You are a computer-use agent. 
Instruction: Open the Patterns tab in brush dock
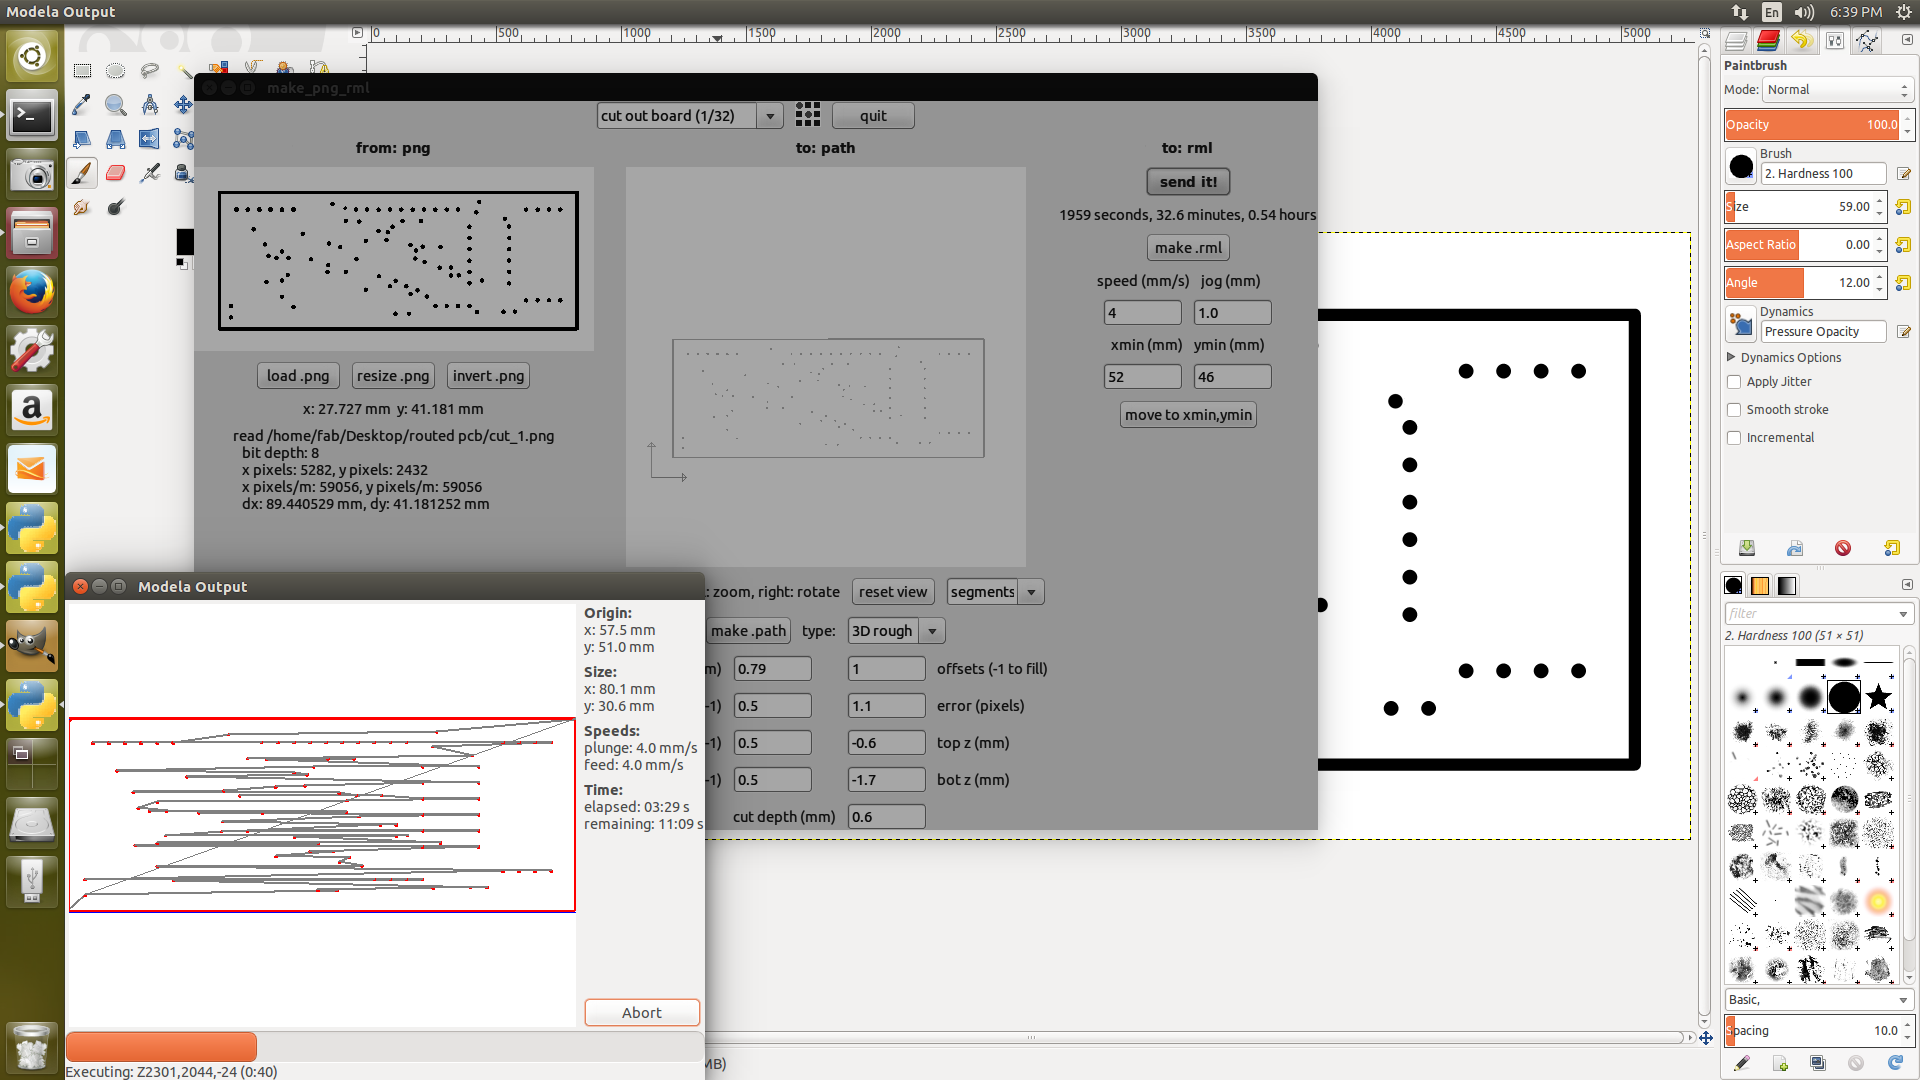pyautogui.click(x=1760, y=585)
